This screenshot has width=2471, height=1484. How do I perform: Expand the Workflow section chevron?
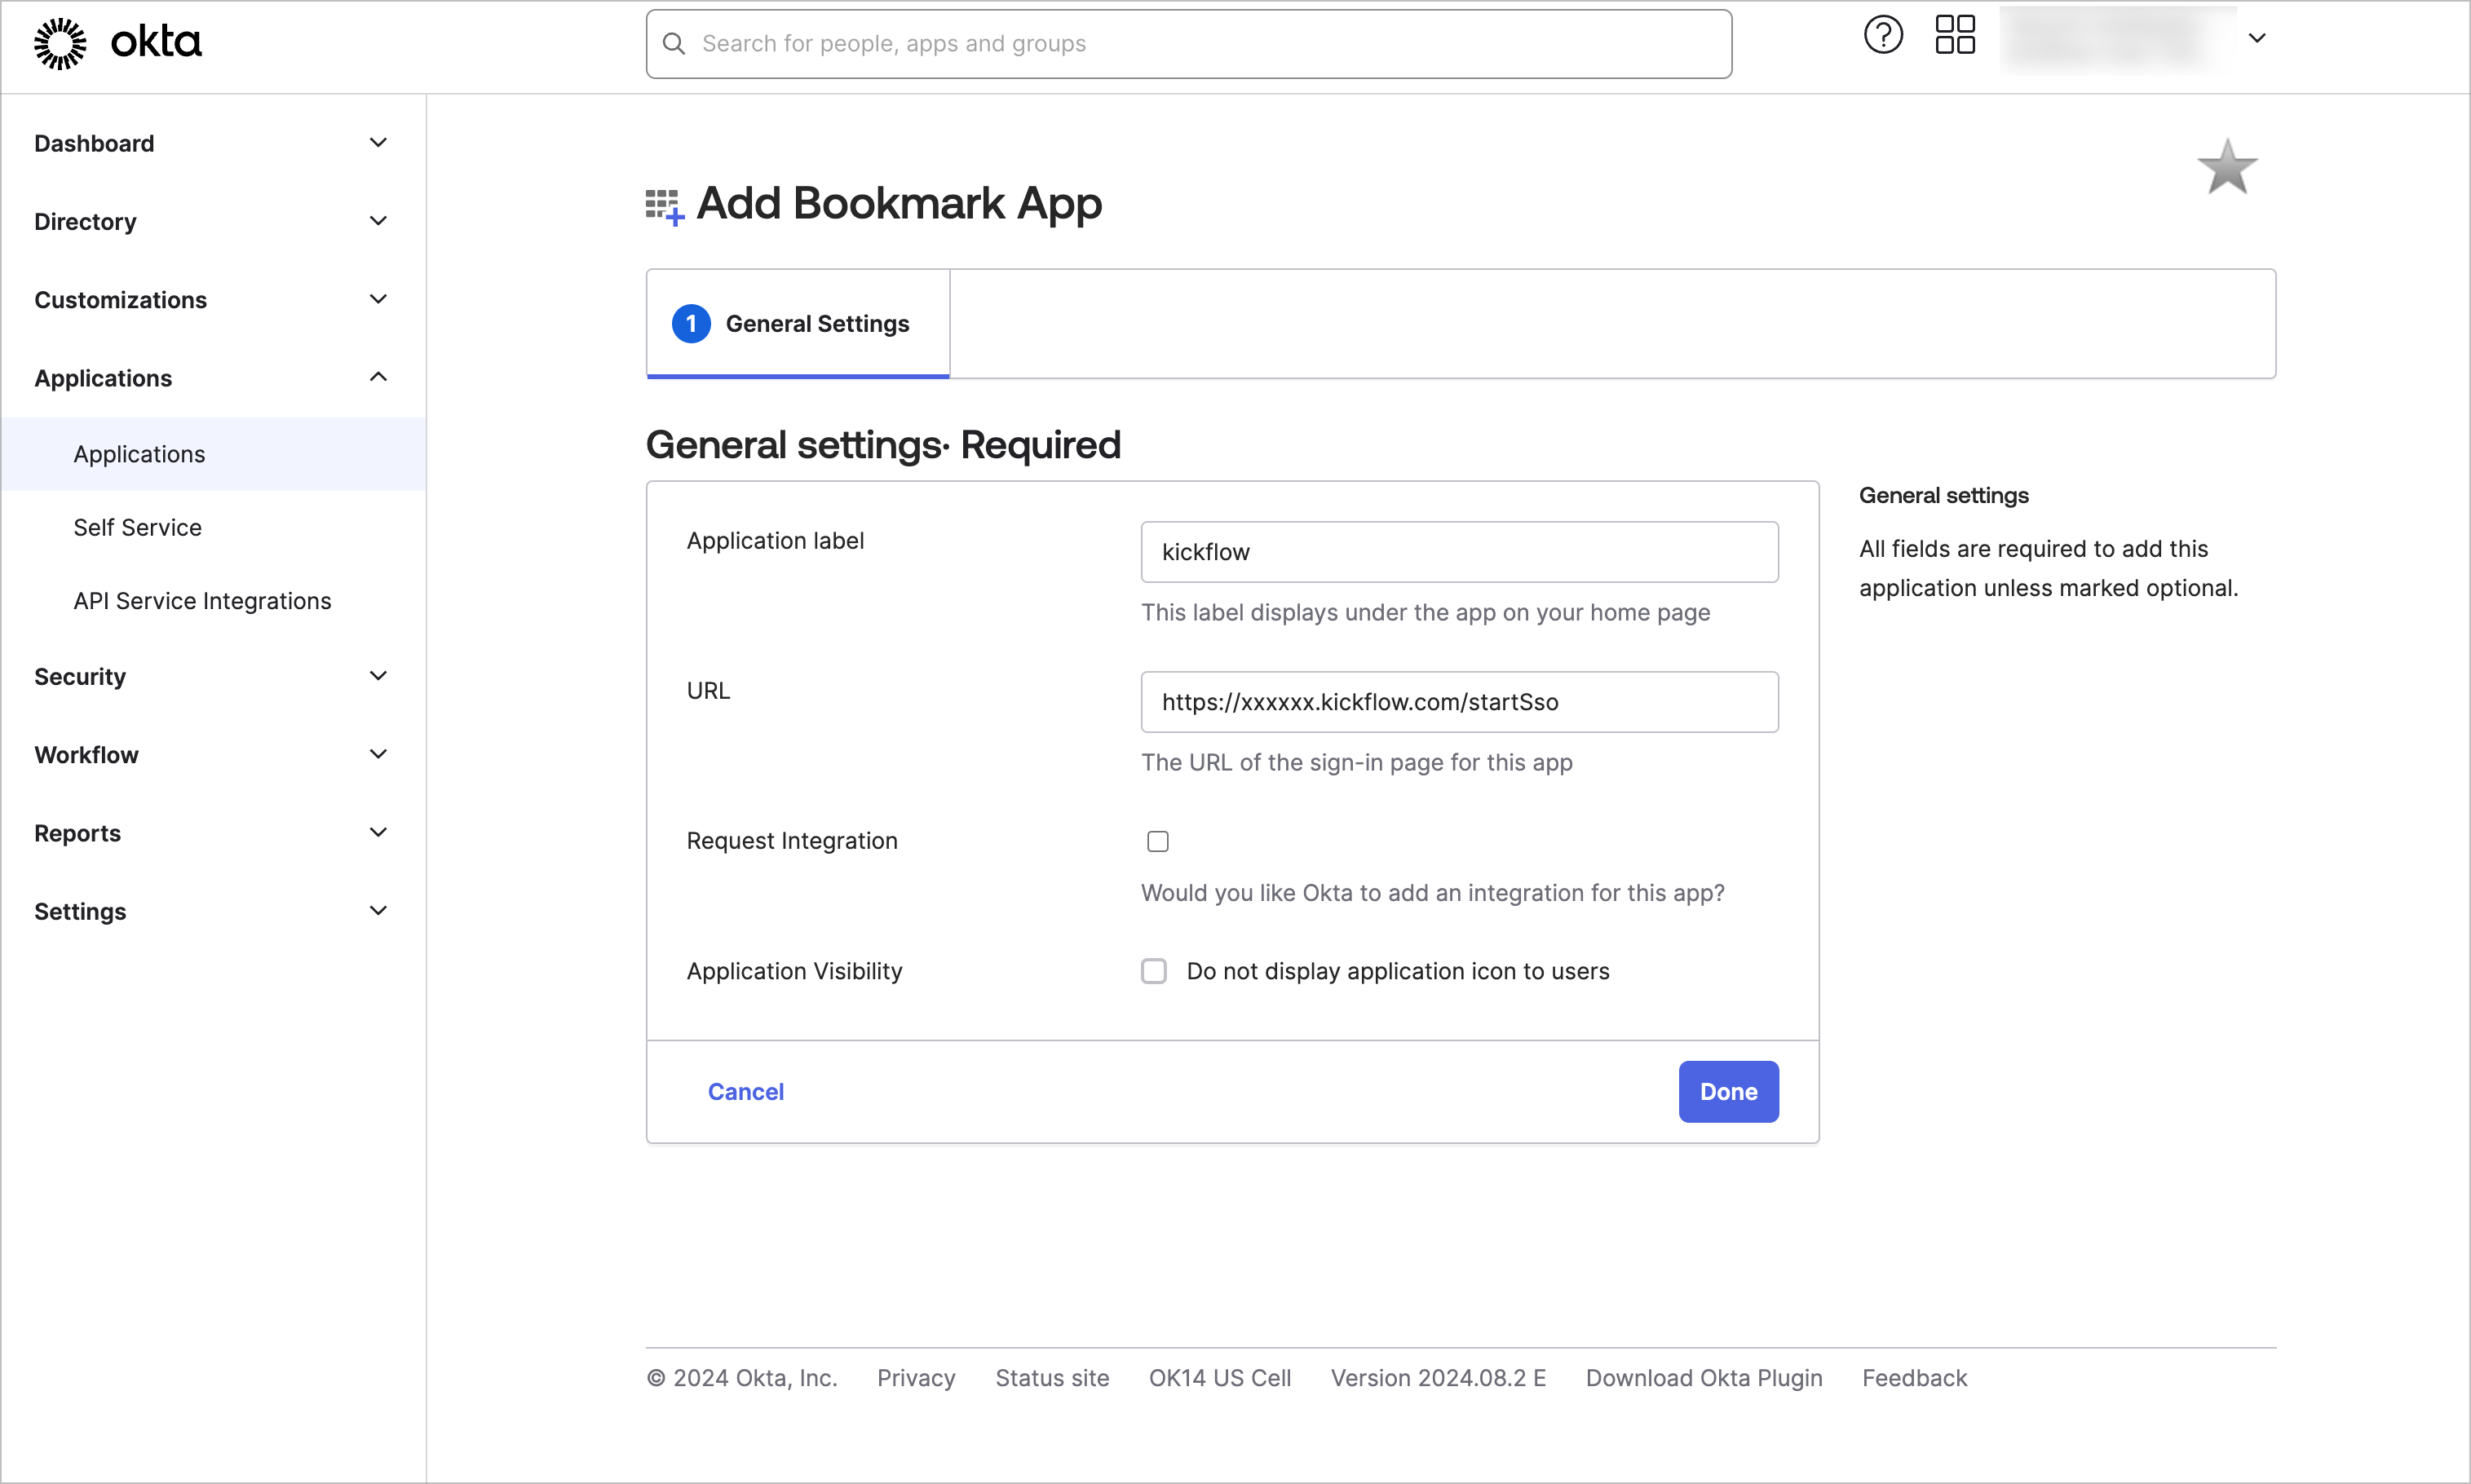coord(378,754)
